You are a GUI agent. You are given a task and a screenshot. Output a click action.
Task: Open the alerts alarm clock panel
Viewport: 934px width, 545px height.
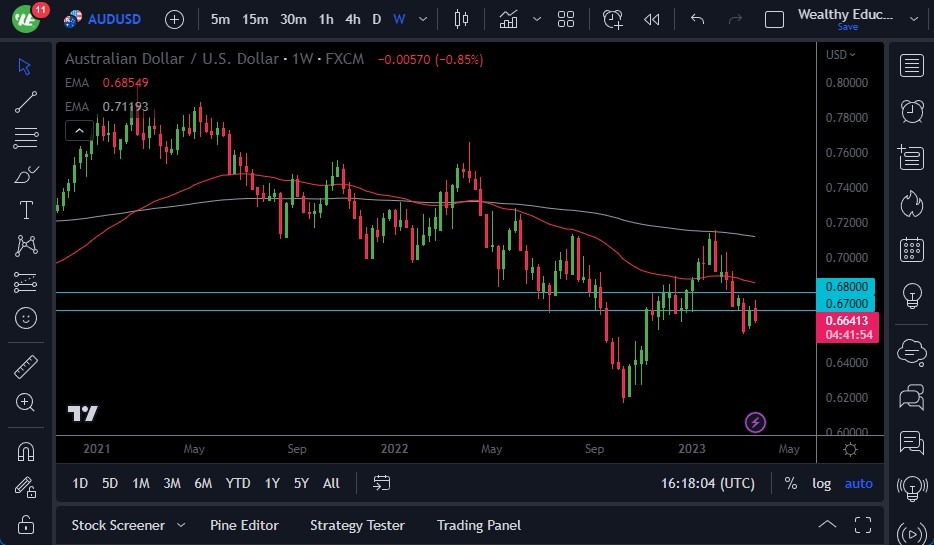(911, 111)
